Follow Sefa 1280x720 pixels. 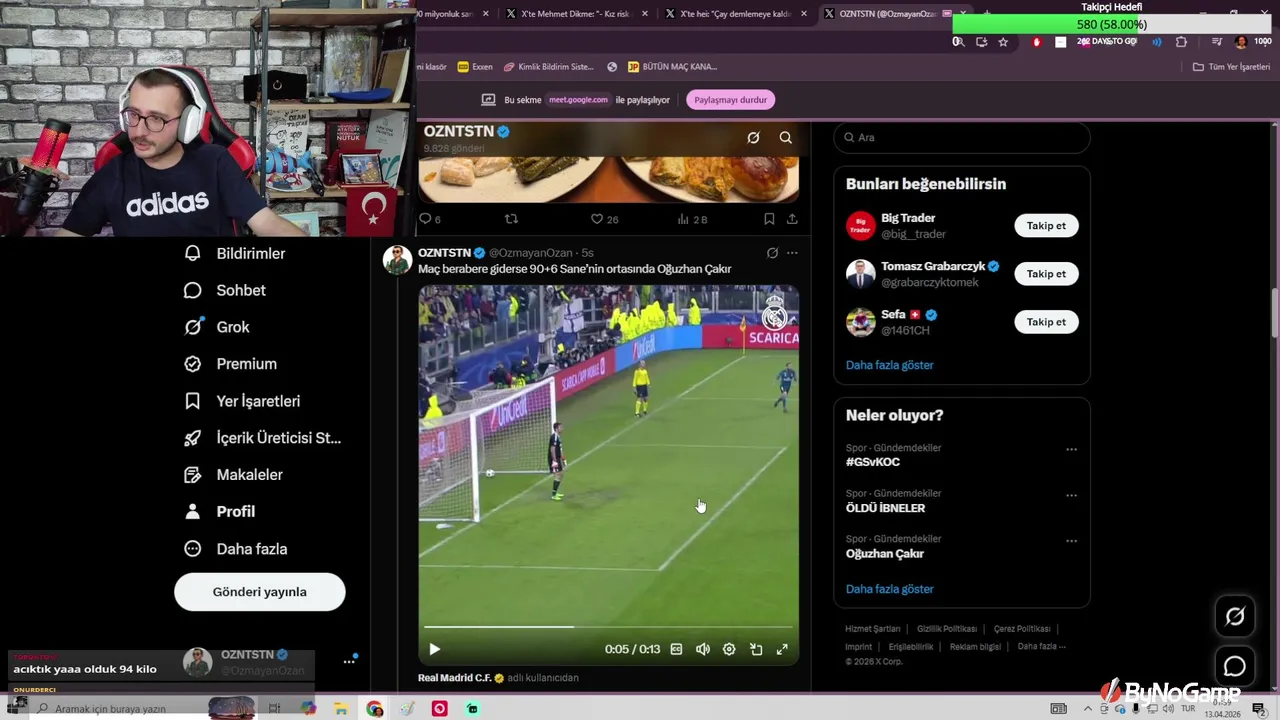(x=1046, y=322)
